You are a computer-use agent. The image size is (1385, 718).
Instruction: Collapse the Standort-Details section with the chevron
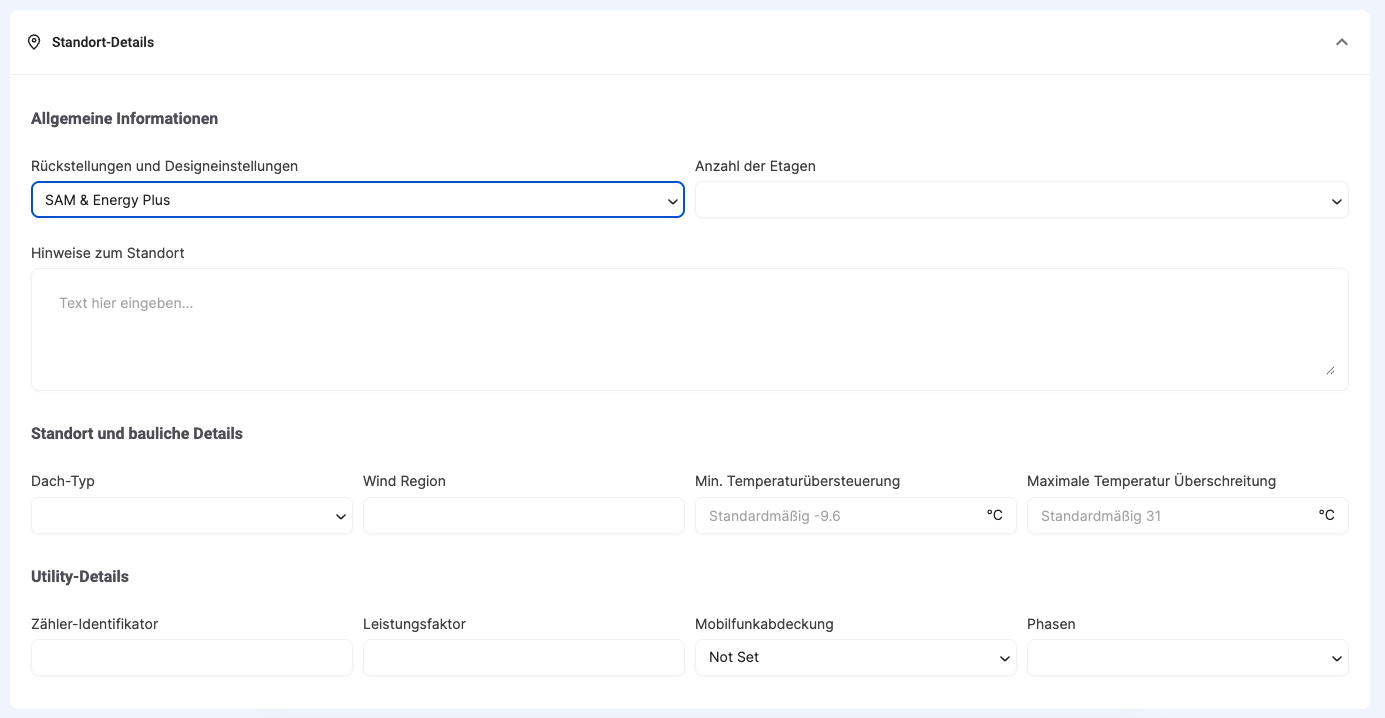coord(1341,42)
